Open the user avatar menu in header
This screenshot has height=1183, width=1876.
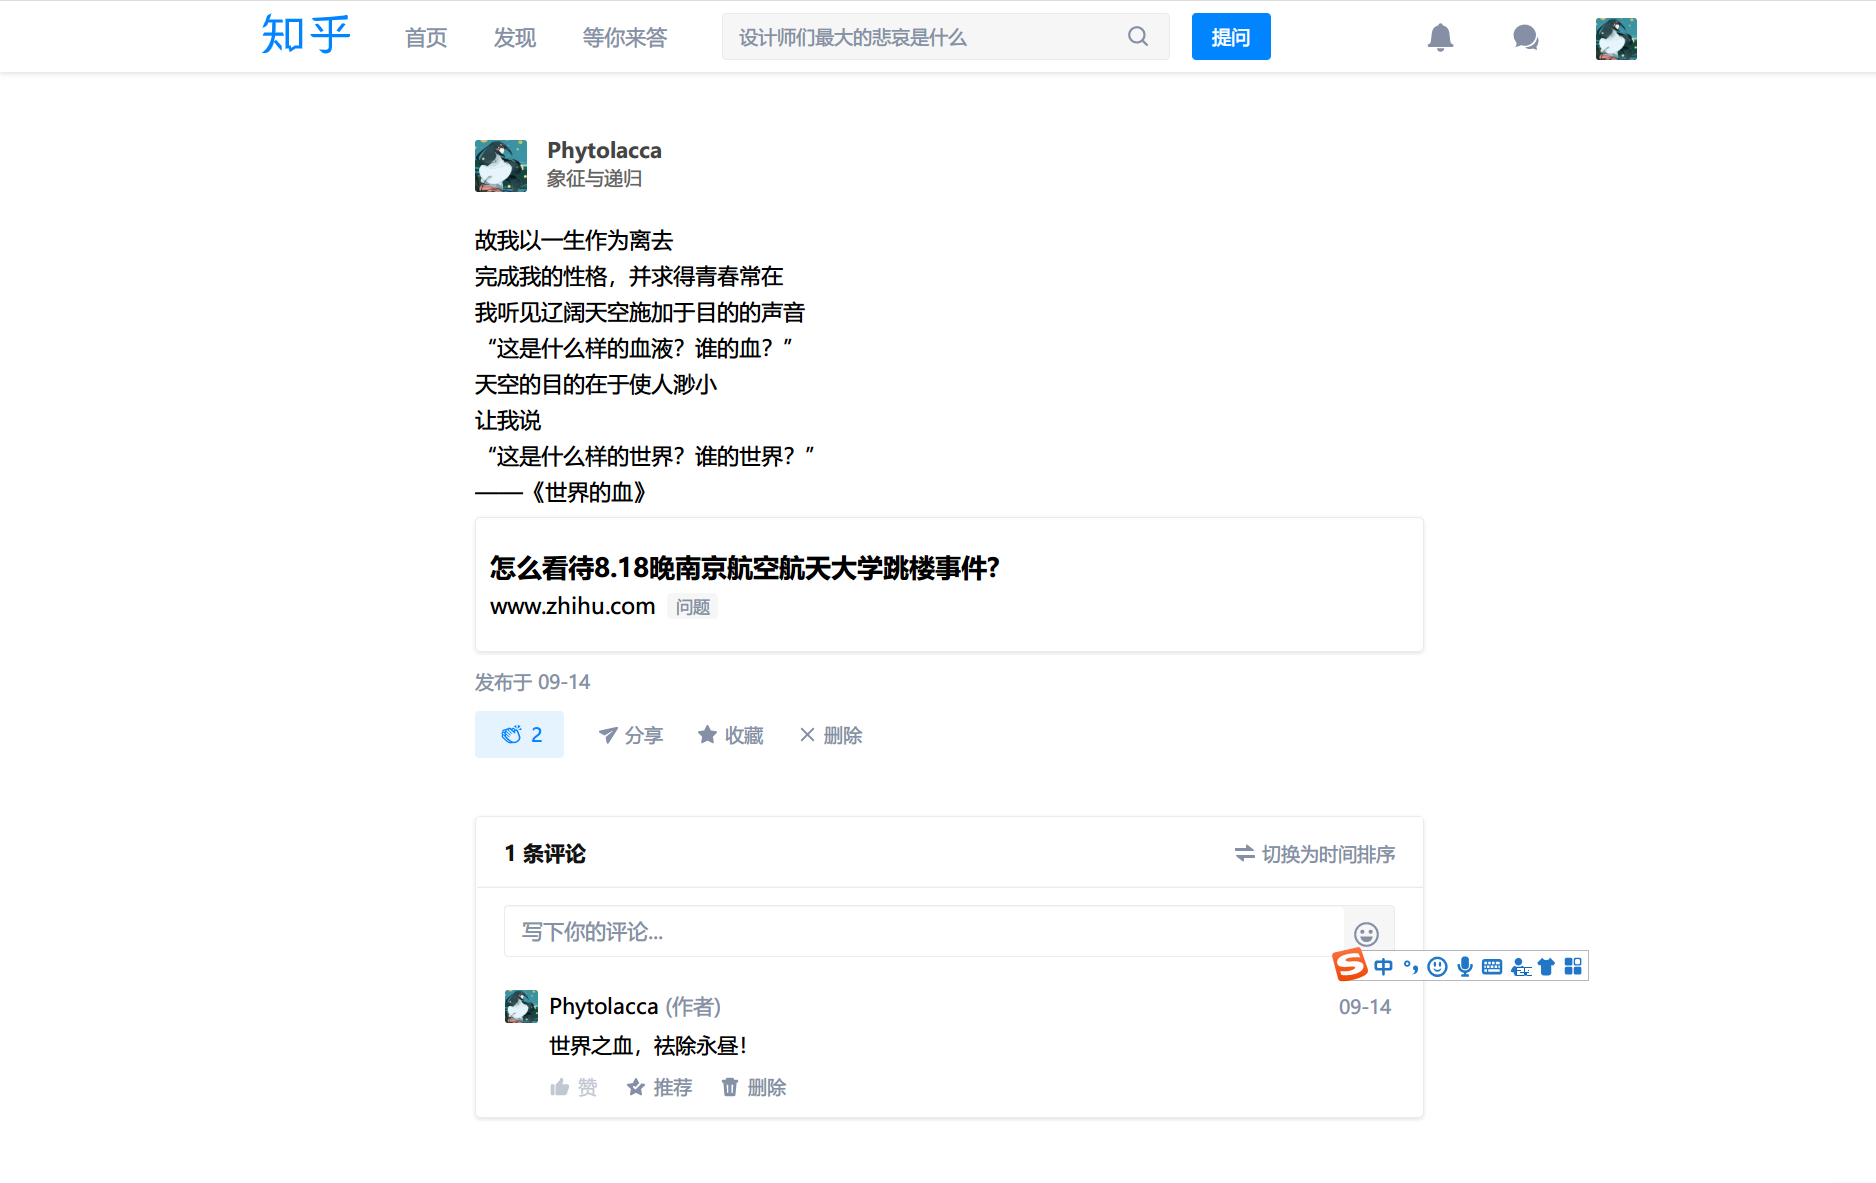click(x=1616, y=39)
